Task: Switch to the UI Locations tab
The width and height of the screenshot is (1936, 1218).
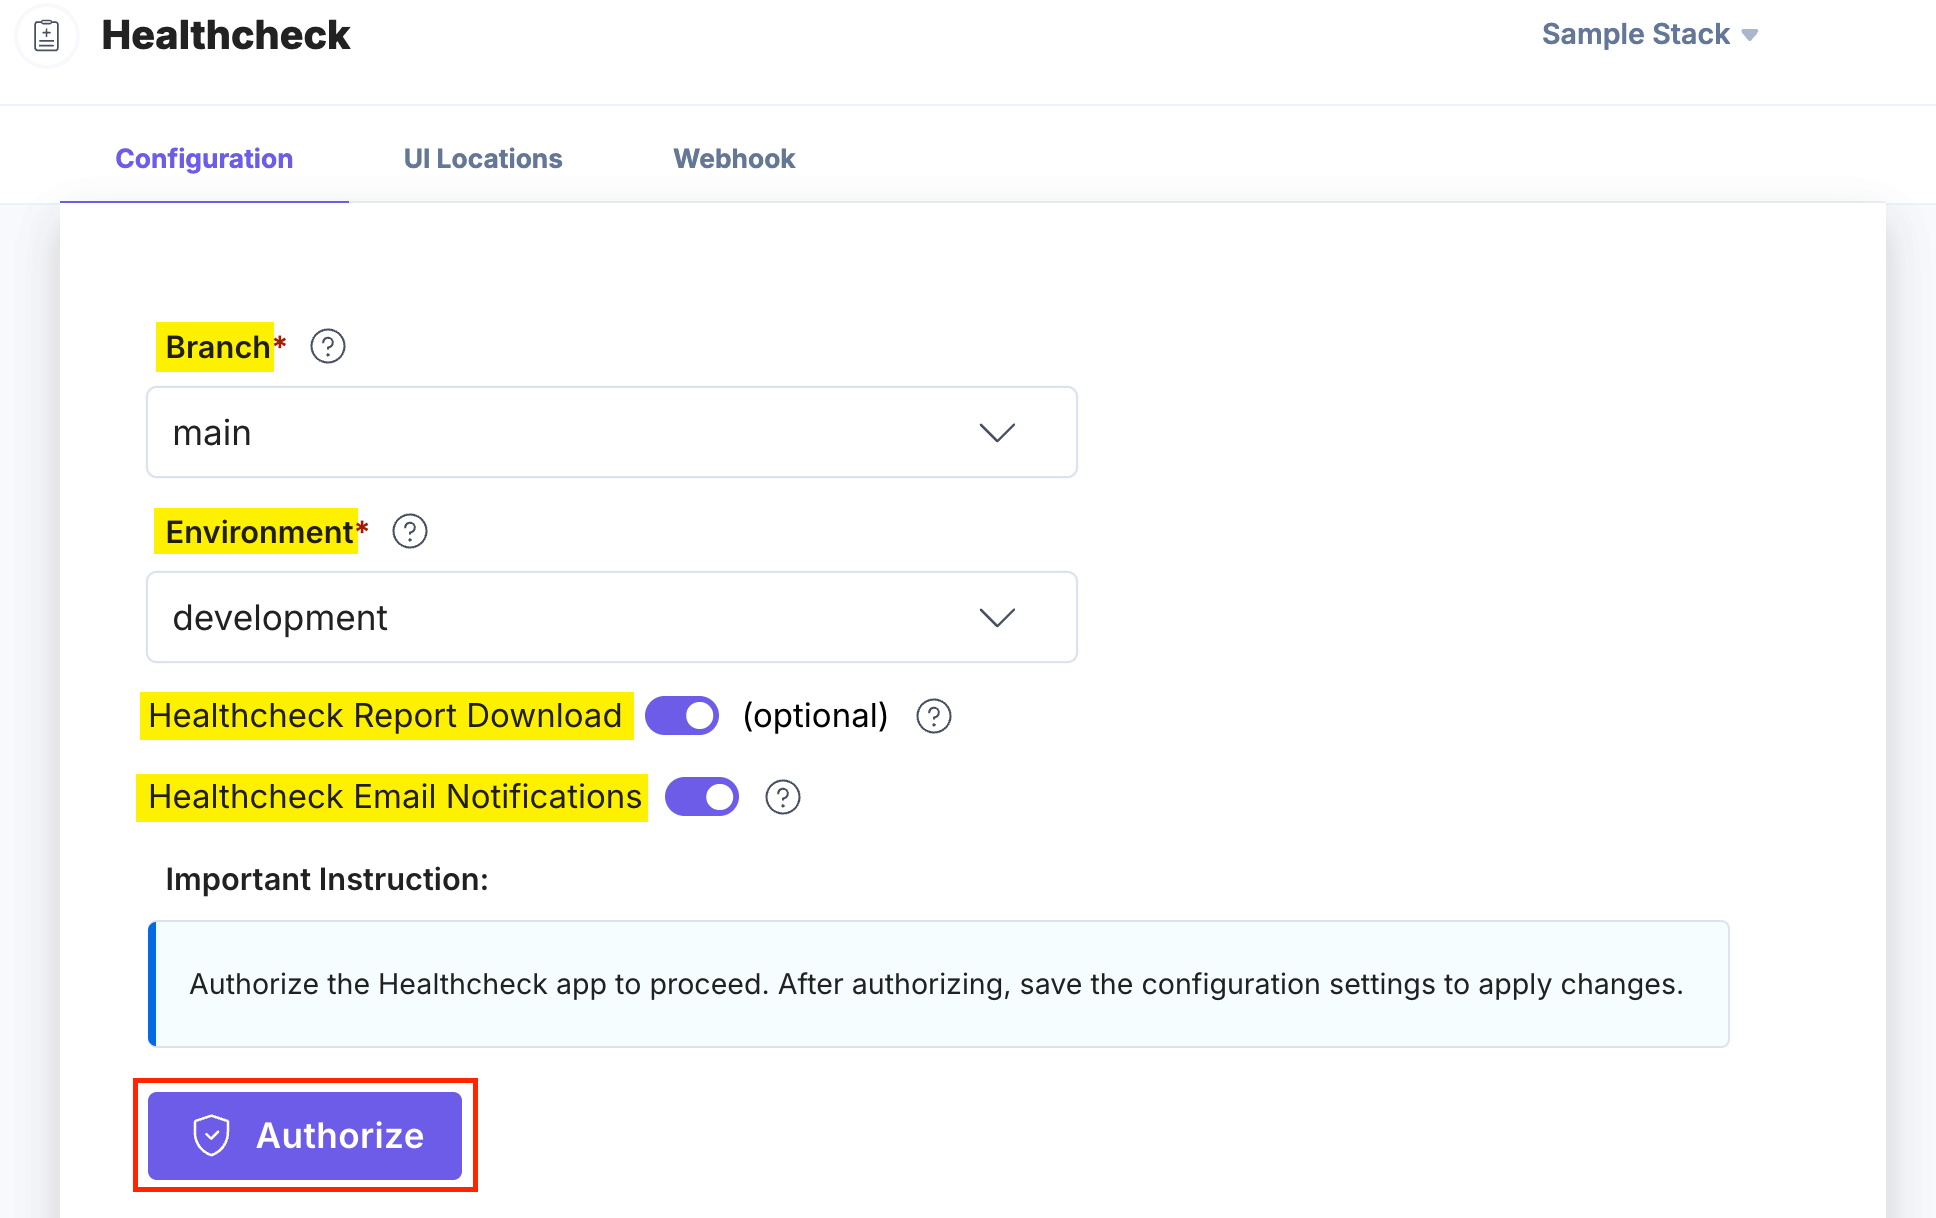Action: tap(482, 158)
